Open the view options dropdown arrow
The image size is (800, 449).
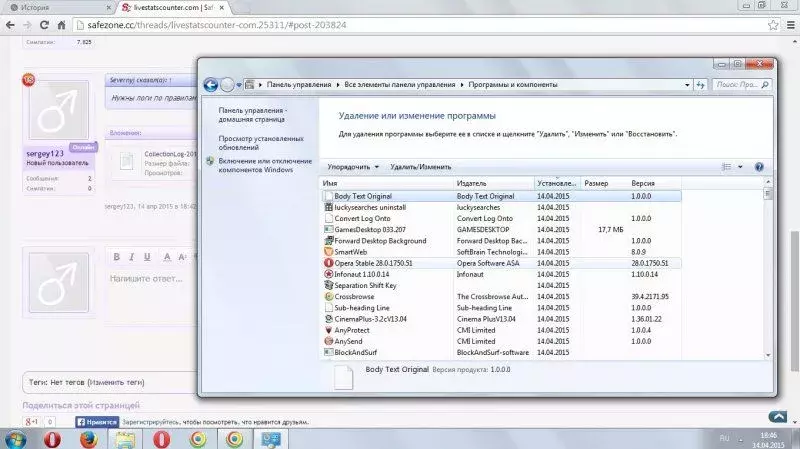[740, 167]
